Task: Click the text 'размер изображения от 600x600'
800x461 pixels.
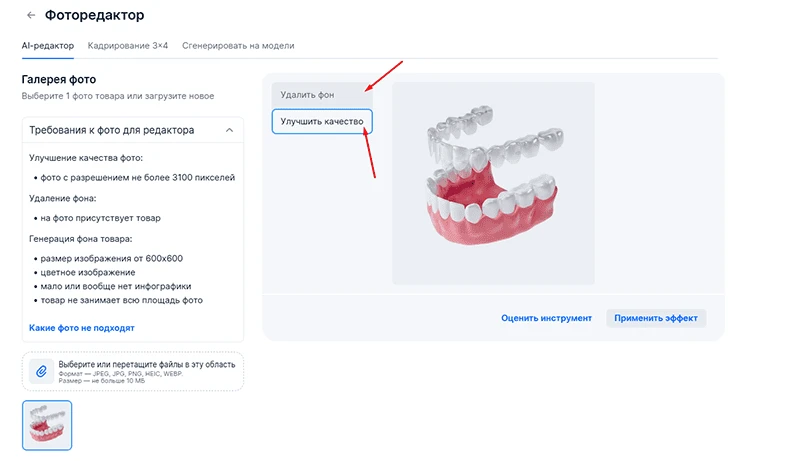Action: click(x=112, y=258)
